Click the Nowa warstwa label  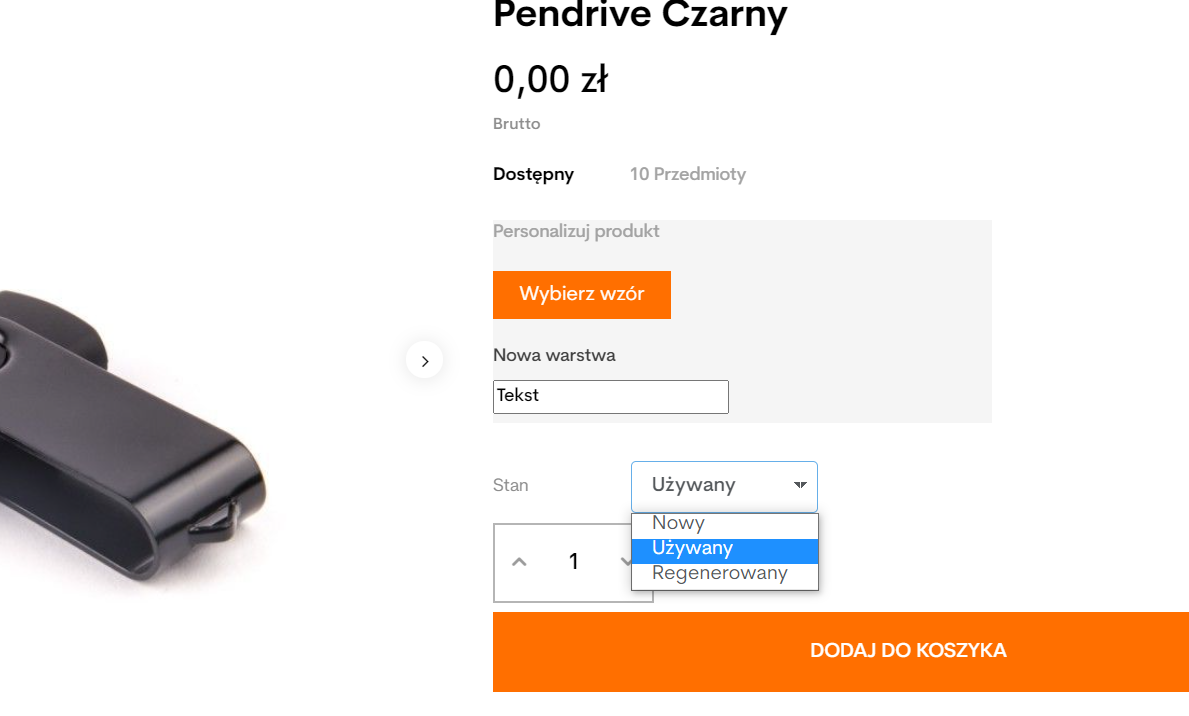(554, 355)
